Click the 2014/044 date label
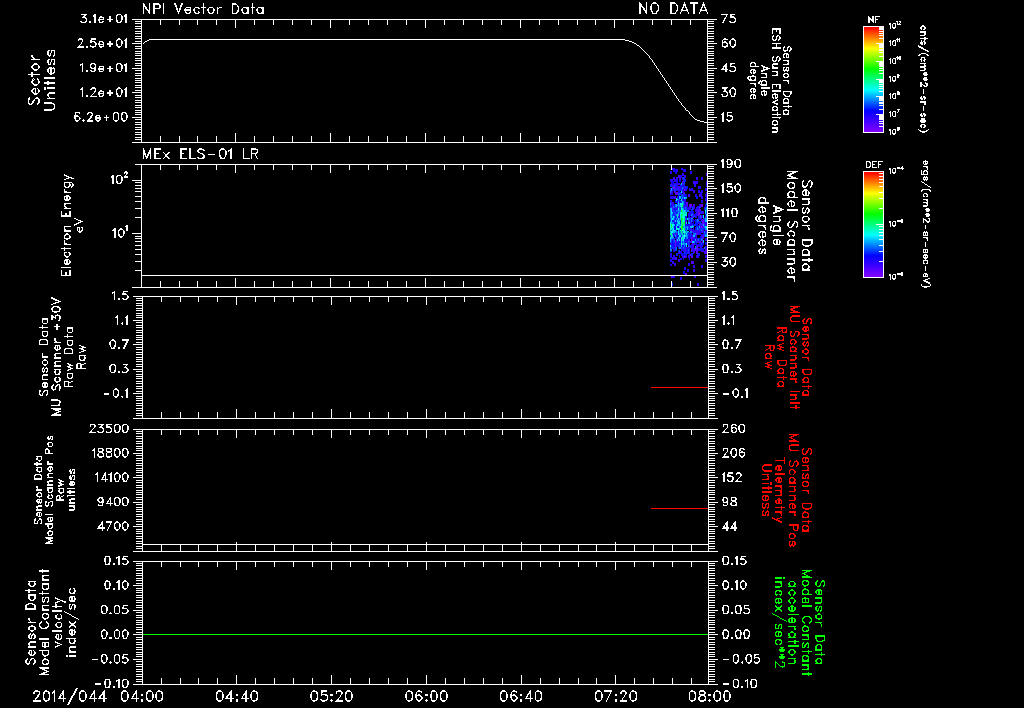The width and height of the screenshot is (1024, 708). (x=69, y=696)
